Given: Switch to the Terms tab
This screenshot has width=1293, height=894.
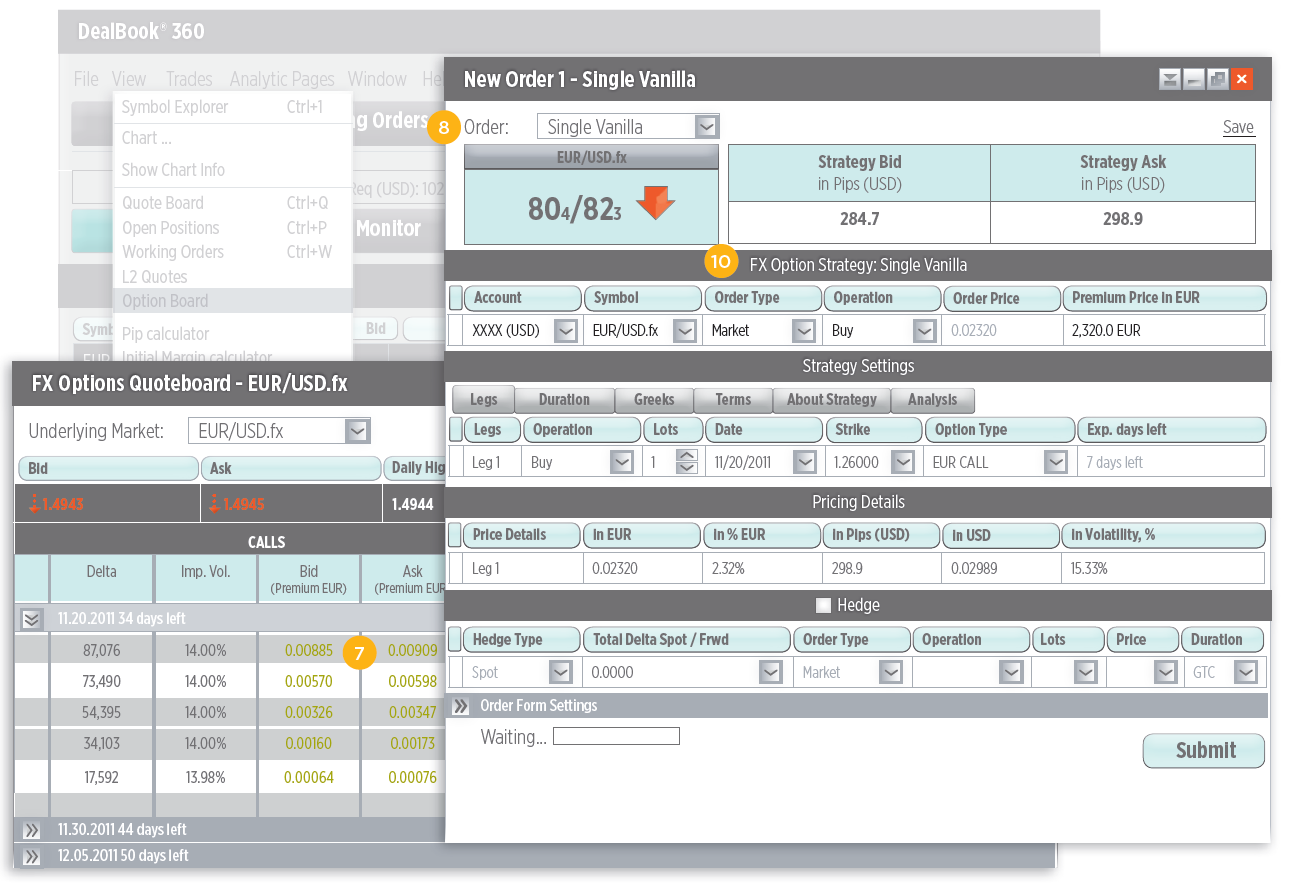Looking at the screenshot, I should tap(733, 400).
